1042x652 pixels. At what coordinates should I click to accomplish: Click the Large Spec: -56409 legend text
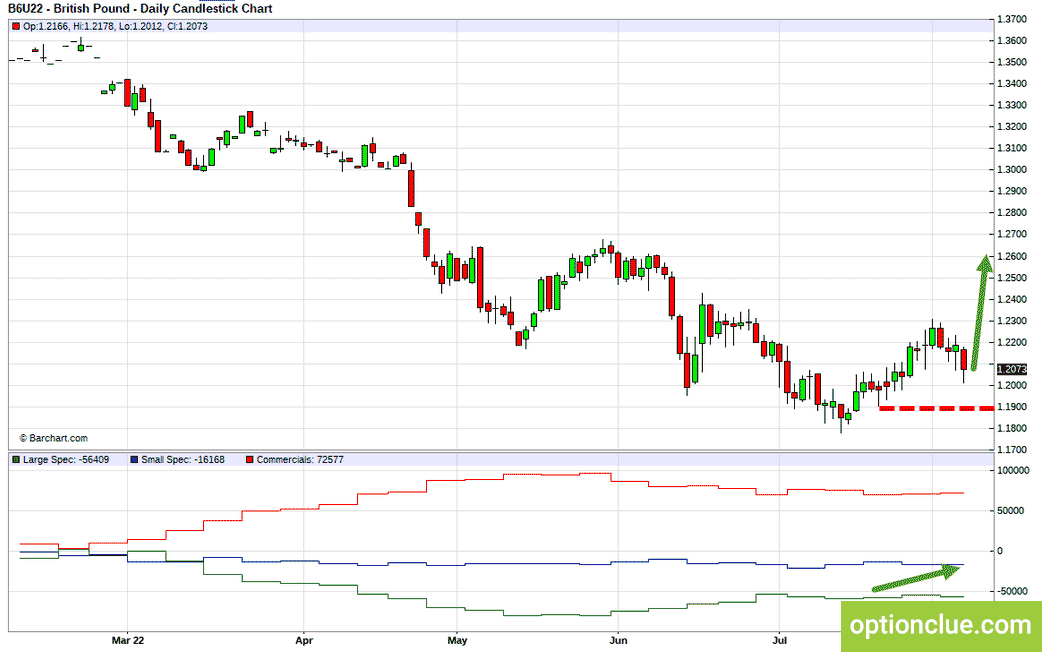(x=66, y=460)
